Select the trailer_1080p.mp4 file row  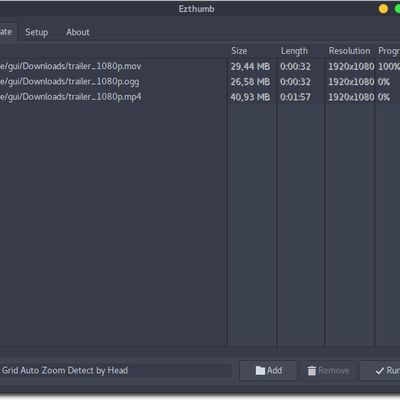200,97
